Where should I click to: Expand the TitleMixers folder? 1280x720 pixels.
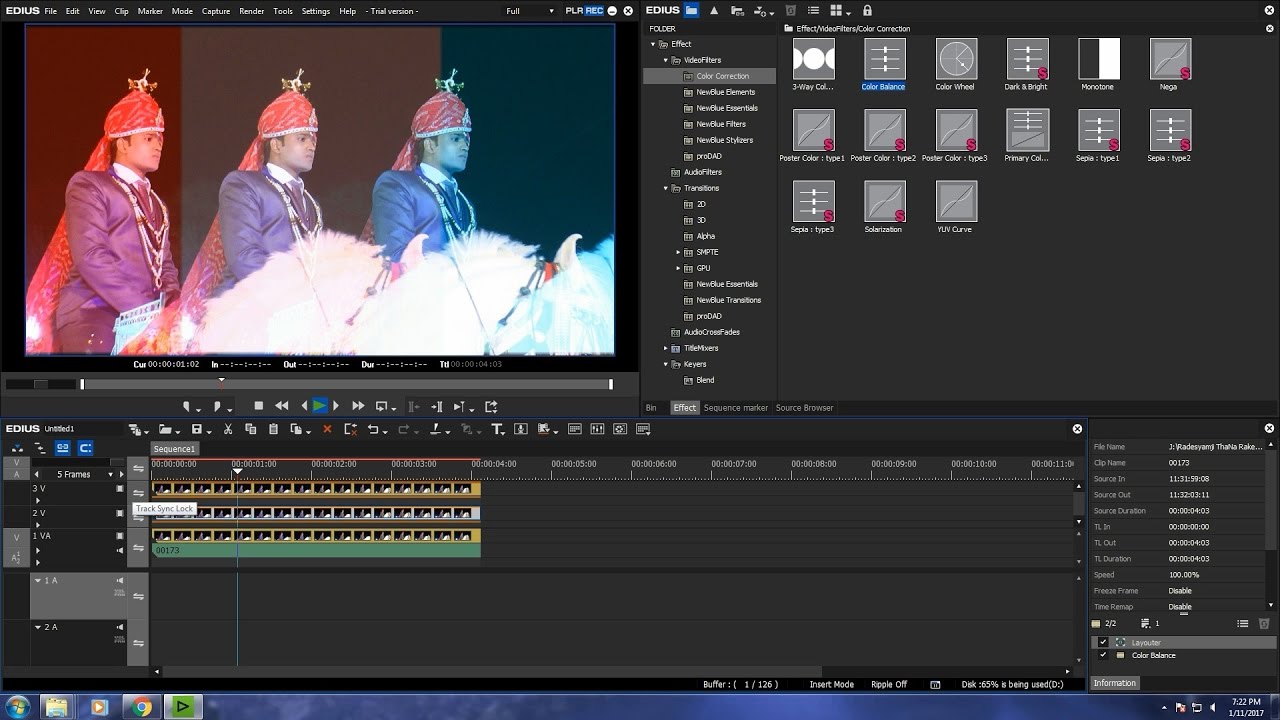point(665,348)
